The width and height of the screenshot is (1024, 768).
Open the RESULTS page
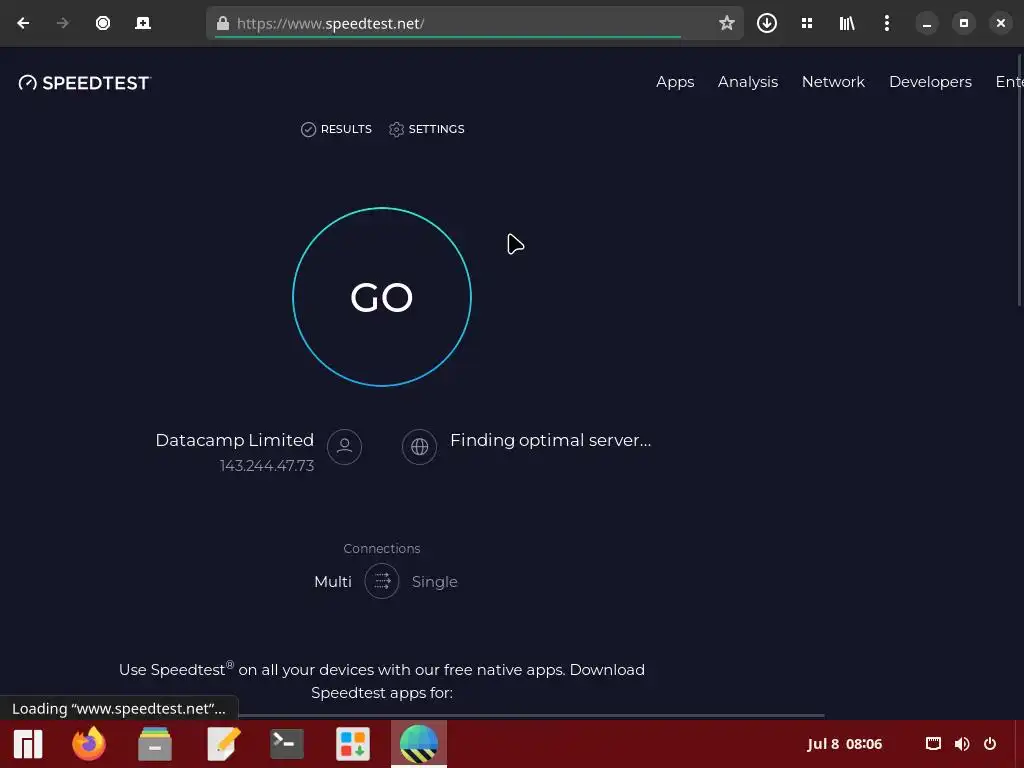pos(336,129)
